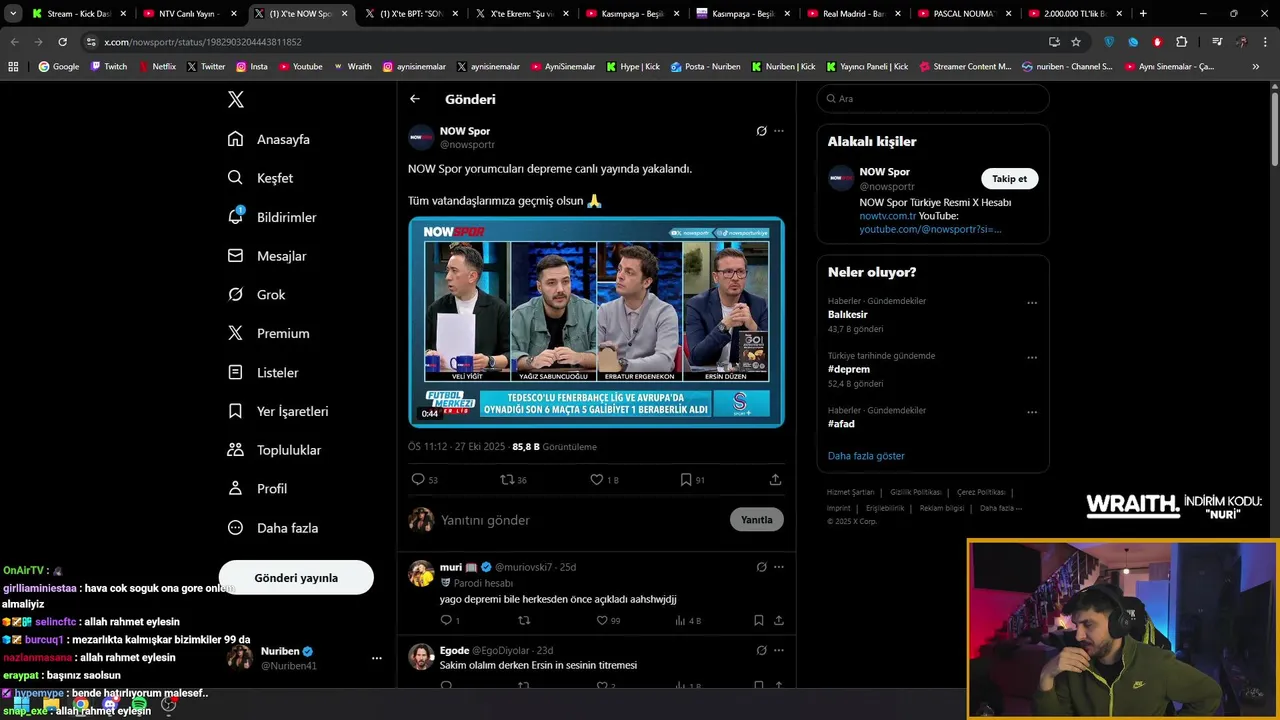
Task: Bookmark muri's reply
Action: [758, 621]
